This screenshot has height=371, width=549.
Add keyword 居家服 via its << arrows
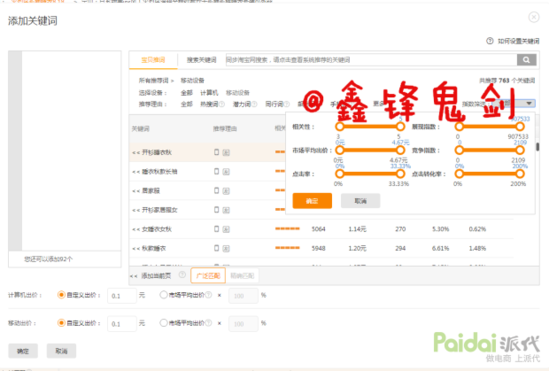(x=136, y=191)
